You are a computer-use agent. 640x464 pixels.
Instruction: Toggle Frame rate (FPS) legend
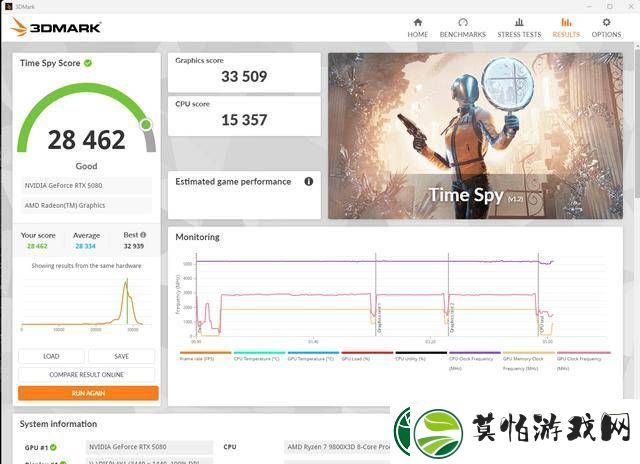click(x=205, y=356)
